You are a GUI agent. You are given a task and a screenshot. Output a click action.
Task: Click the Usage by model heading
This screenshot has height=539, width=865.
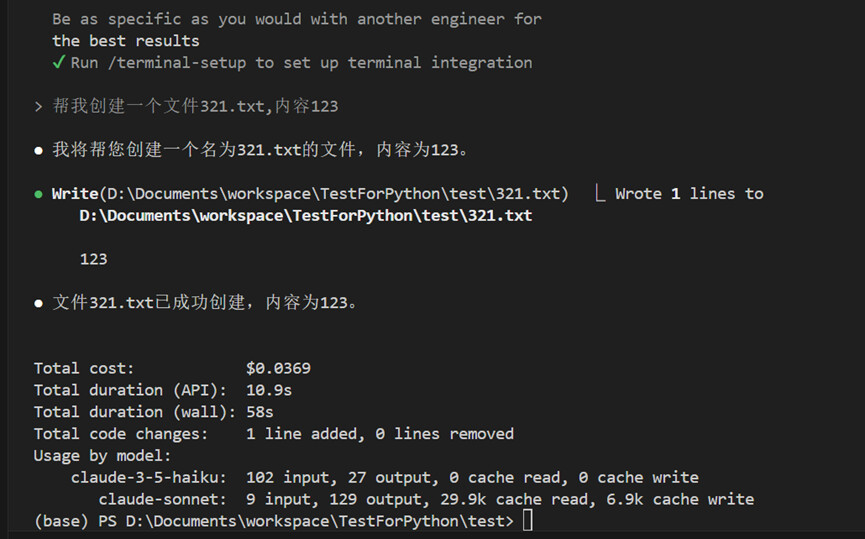[103, 456]
